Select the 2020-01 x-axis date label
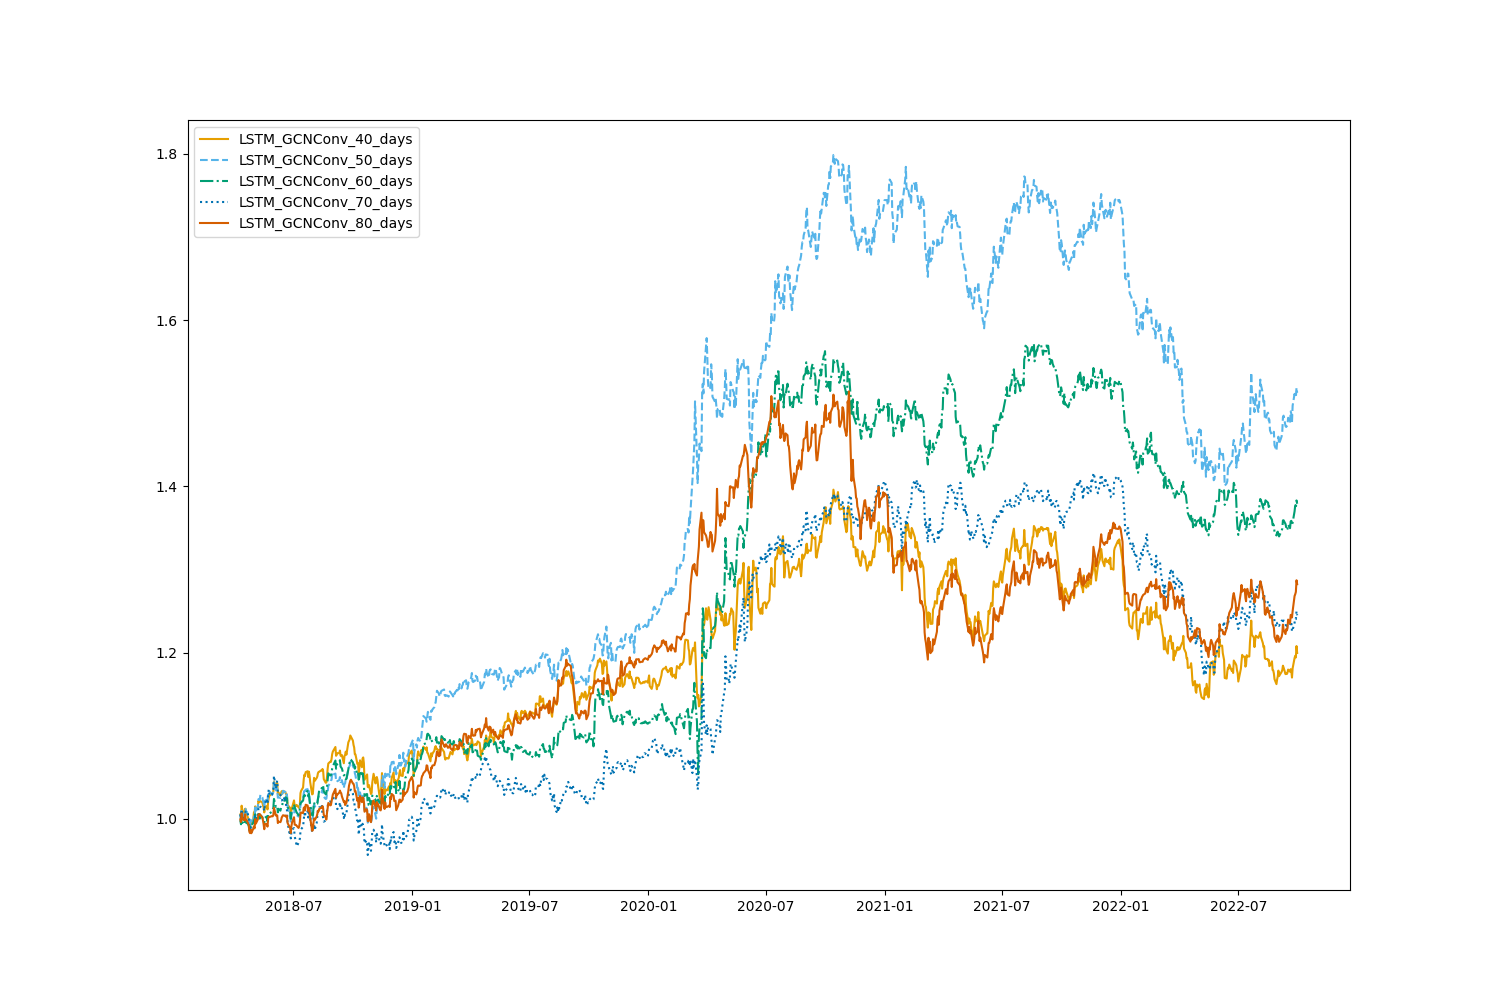Image resolution: width=1500 pixels, height=1000 pixels. point(648,906)
